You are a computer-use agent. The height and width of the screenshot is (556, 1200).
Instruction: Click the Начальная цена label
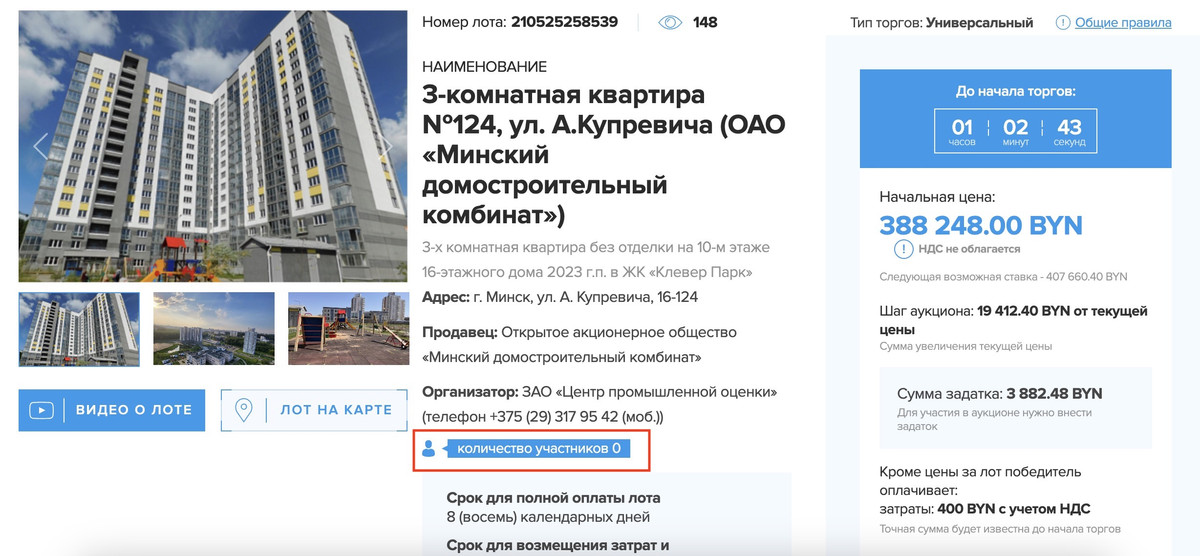pyautogui.click(x=937, y=198)
